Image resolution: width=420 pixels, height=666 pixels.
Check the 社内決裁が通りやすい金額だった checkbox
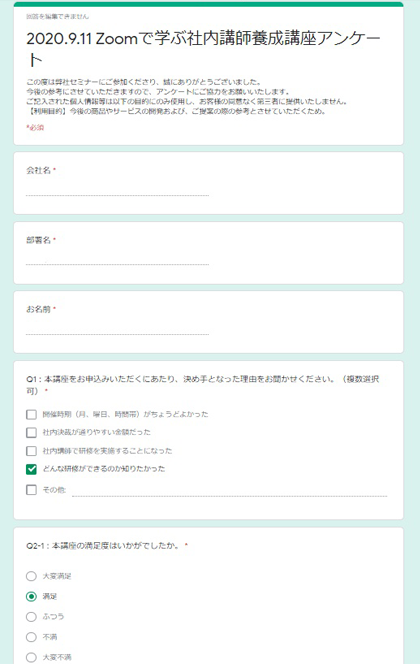click(x=31, y=432)
